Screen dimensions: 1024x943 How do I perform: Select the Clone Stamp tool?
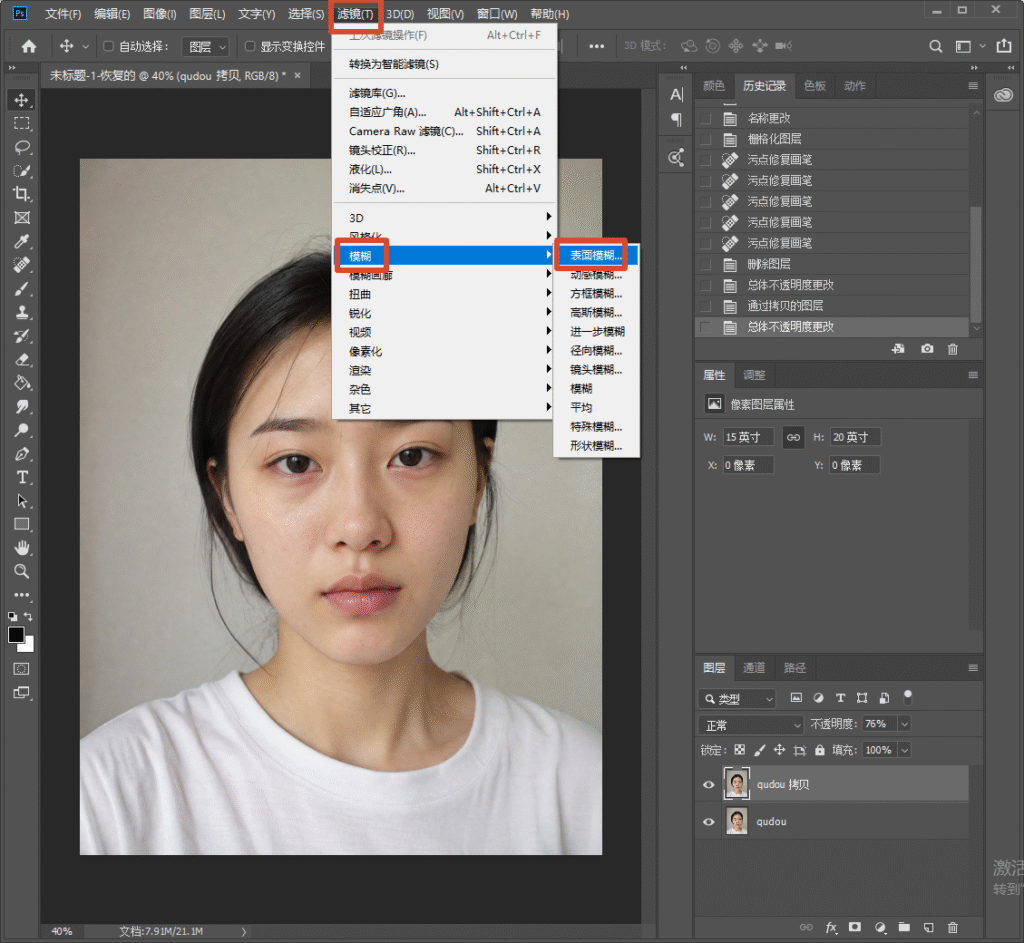[x=22, y=312]
